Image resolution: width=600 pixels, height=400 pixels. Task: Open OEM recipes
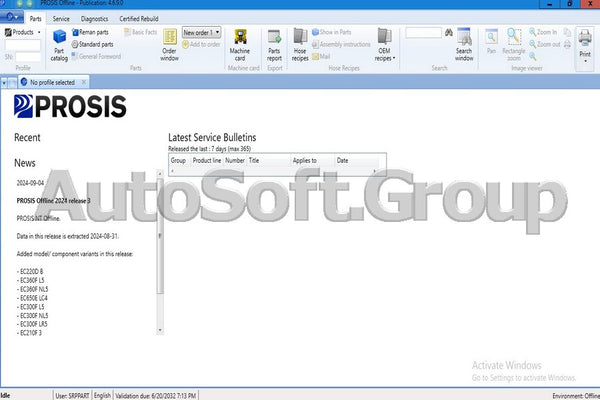point(385,45)
